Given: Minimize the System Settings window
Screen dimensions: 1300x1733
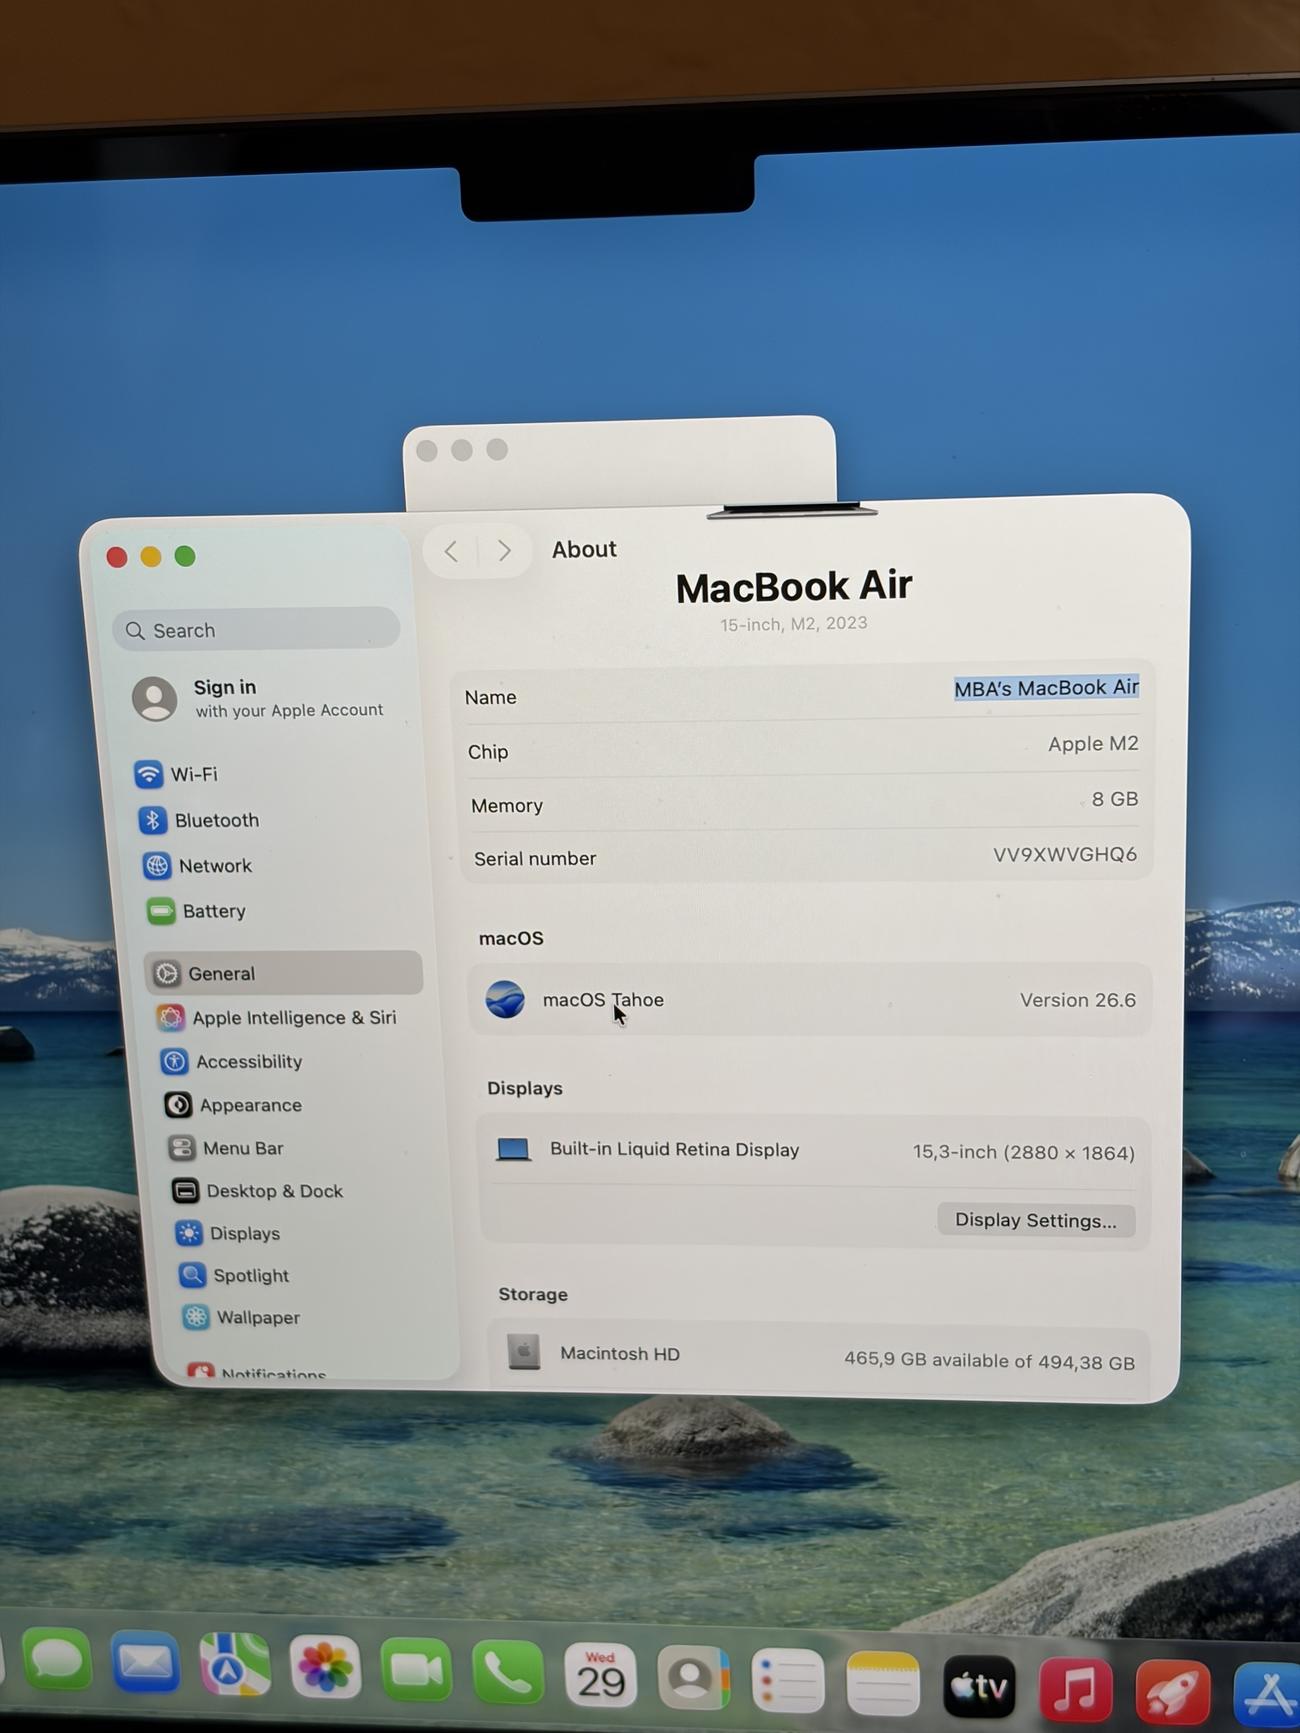Looking at the screenshot, I should [151, 556].
